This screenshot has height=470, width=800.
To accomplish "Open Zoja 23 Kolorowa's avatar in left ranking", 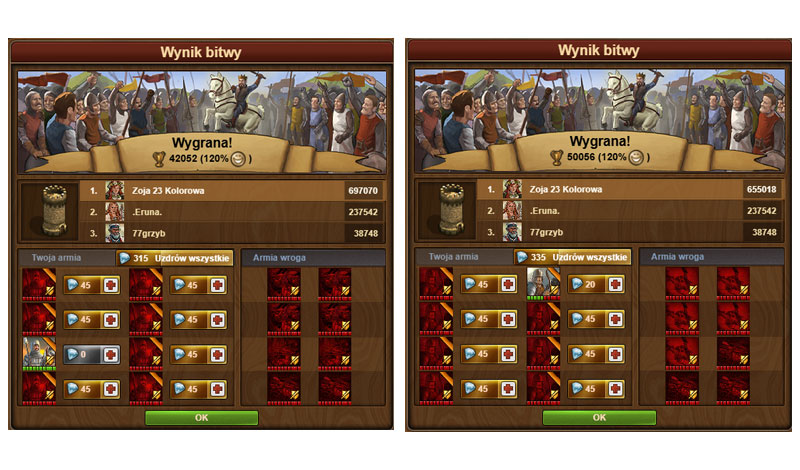I will click(x=115, y=190).
